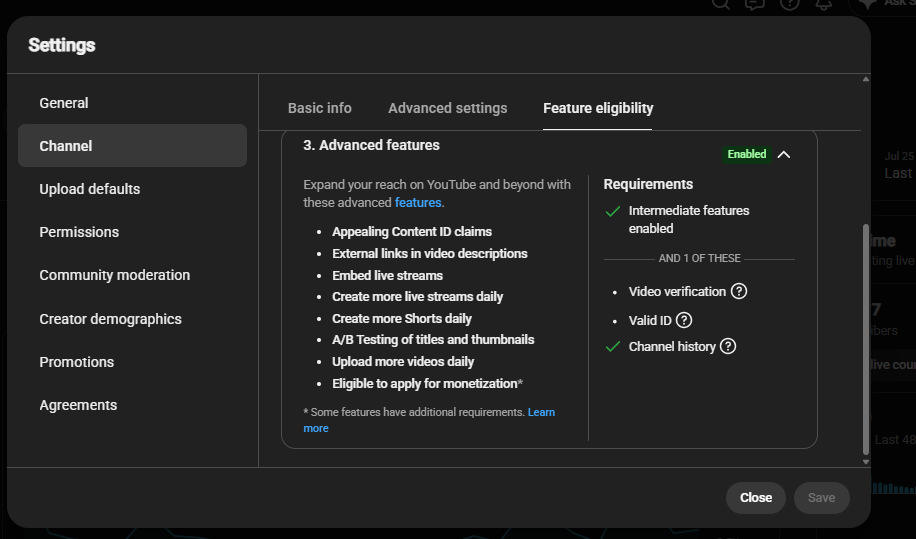Select 'Create more live streams daily' item
916x539 pixels.
[417, 297]
